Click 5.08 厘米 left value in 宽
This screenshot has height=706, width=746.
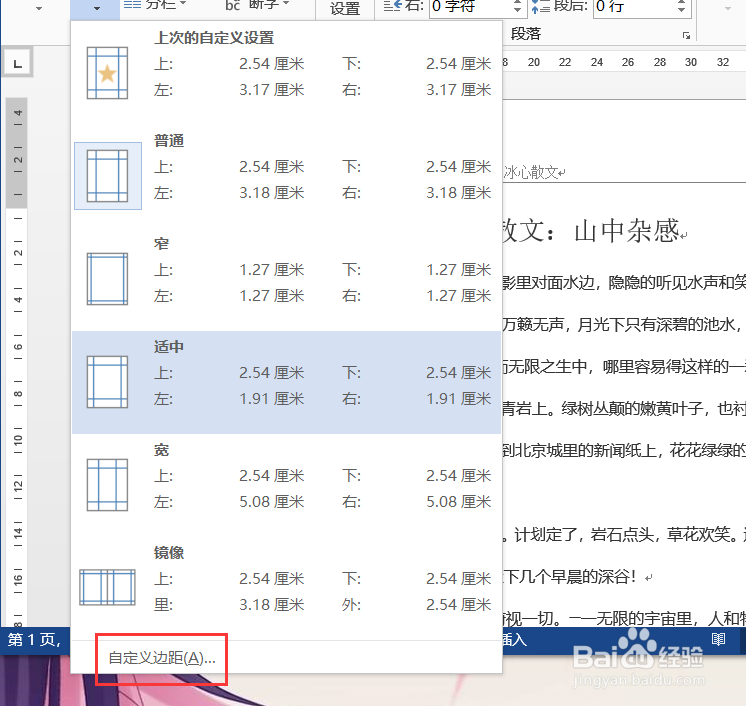click(272, 502)
